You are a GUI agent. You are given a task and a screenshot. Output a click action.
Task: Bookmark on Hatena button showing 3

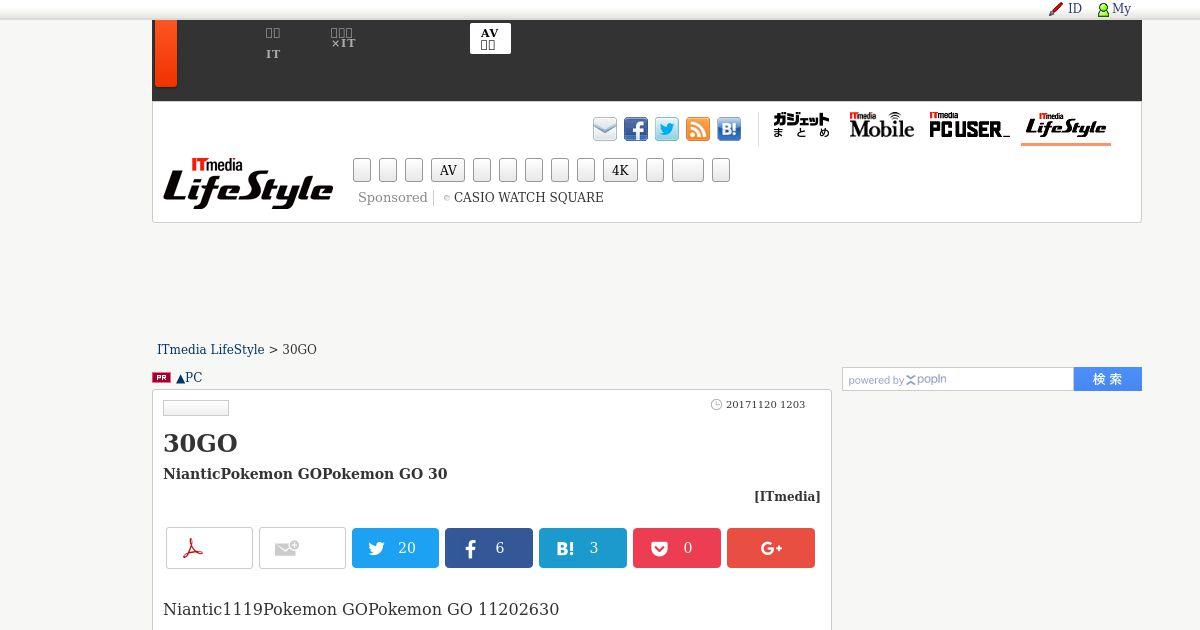point(583,548)
